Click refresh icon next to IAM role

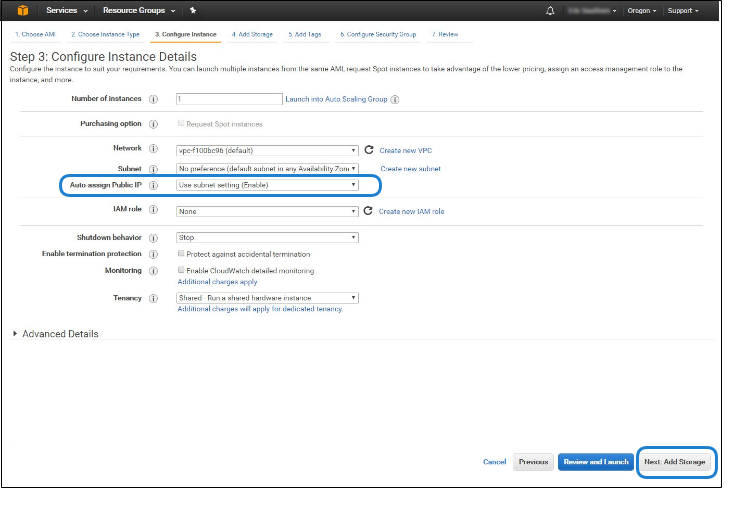tap(369, 211)
